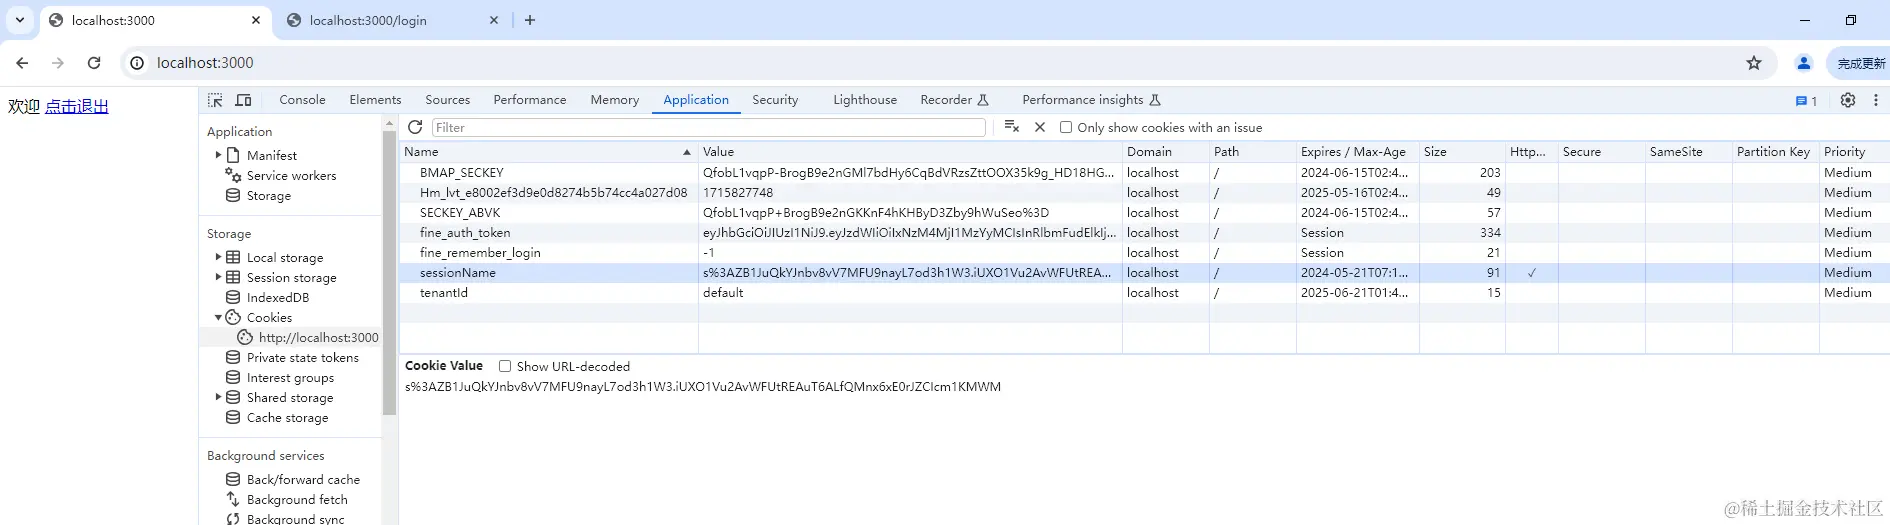Click the Domain column header
The height and width of the screenshot is (525, 1890).
pos(1165,151)
